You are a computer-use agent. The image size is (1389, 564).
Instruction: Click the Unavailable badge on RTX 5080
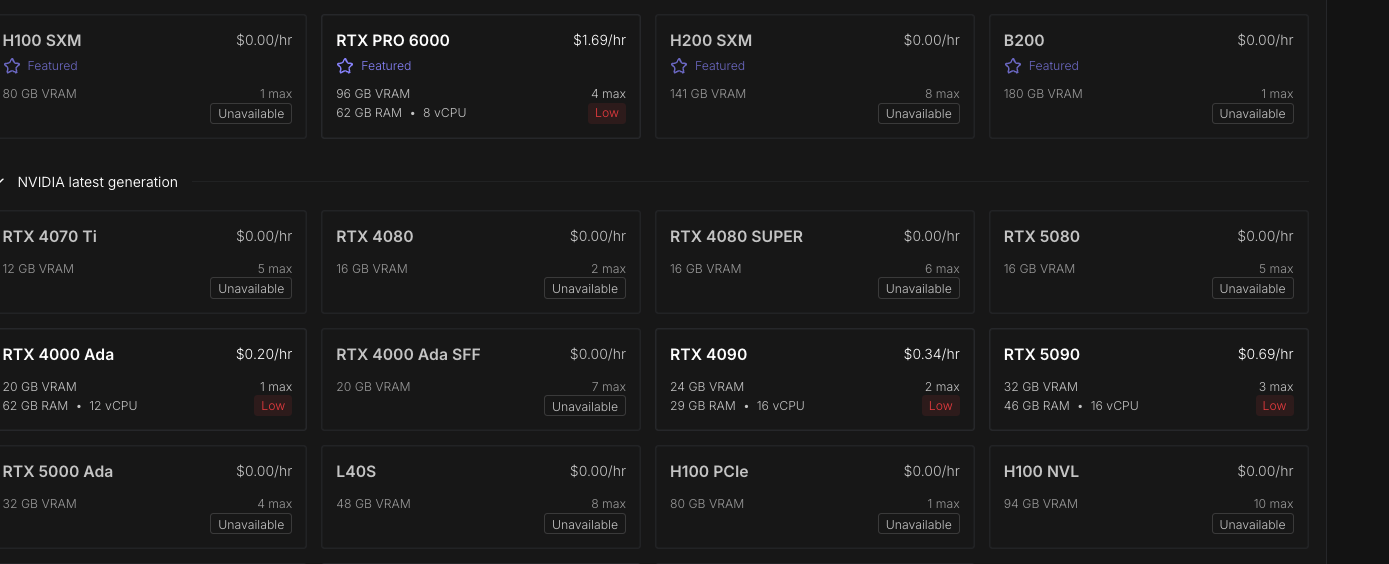pyautogui.click(x=1253, y=289)
